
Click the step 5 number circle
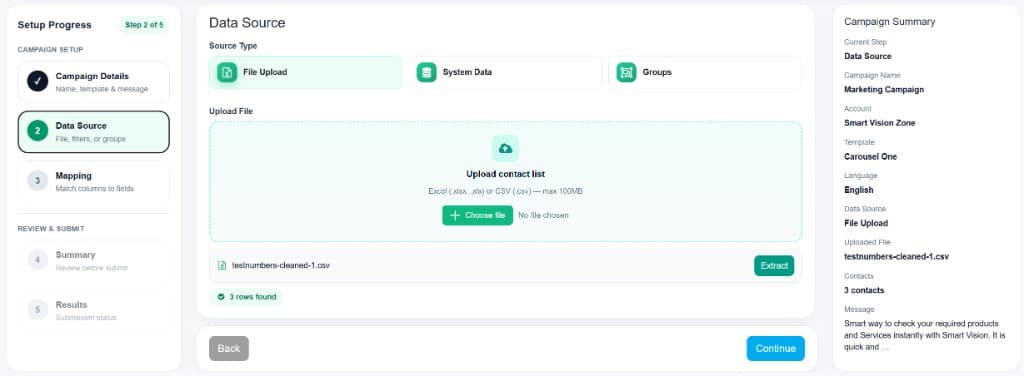pyautogui.click(x=38, y=309)
